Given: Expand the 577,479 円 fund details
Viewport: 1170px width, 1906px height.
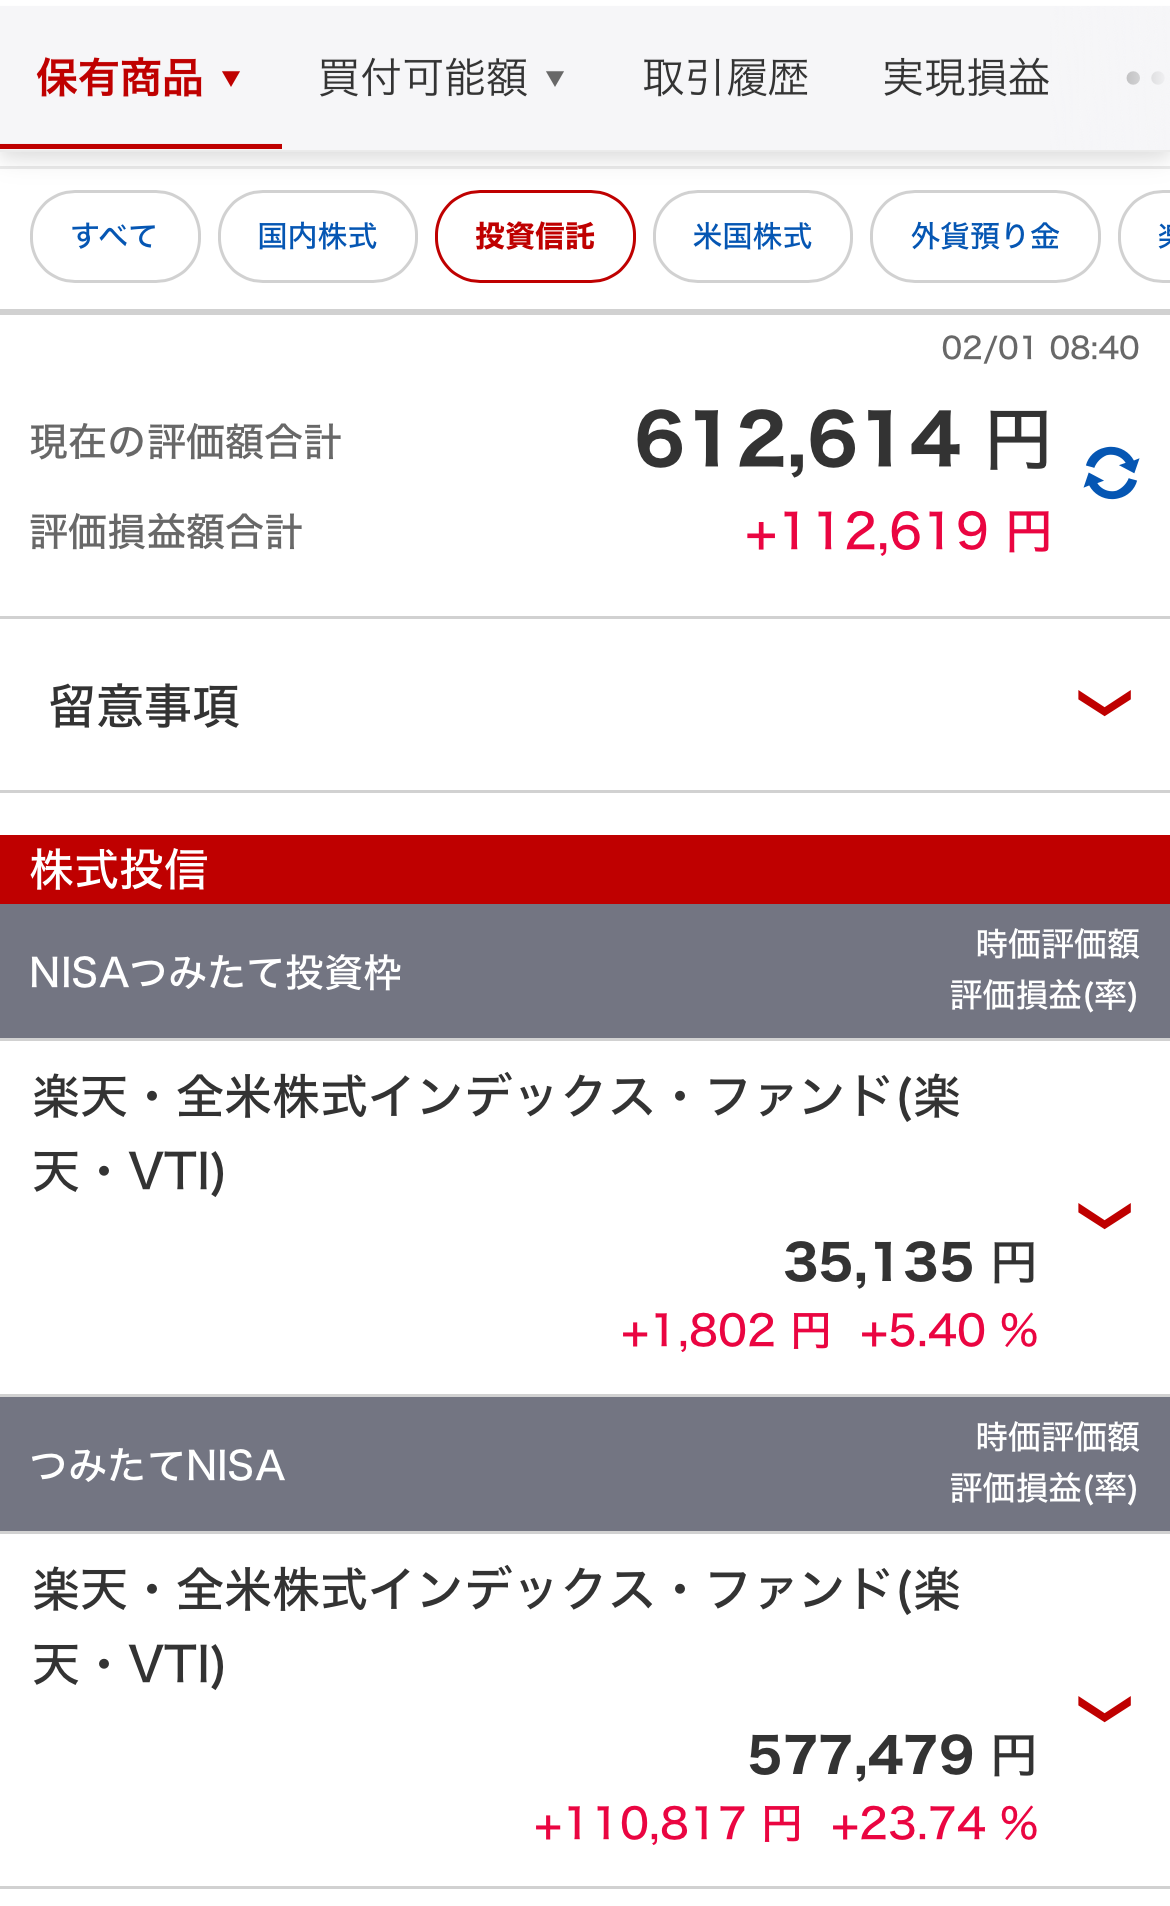Looking at the screenshot, I should [1104, 1708].
